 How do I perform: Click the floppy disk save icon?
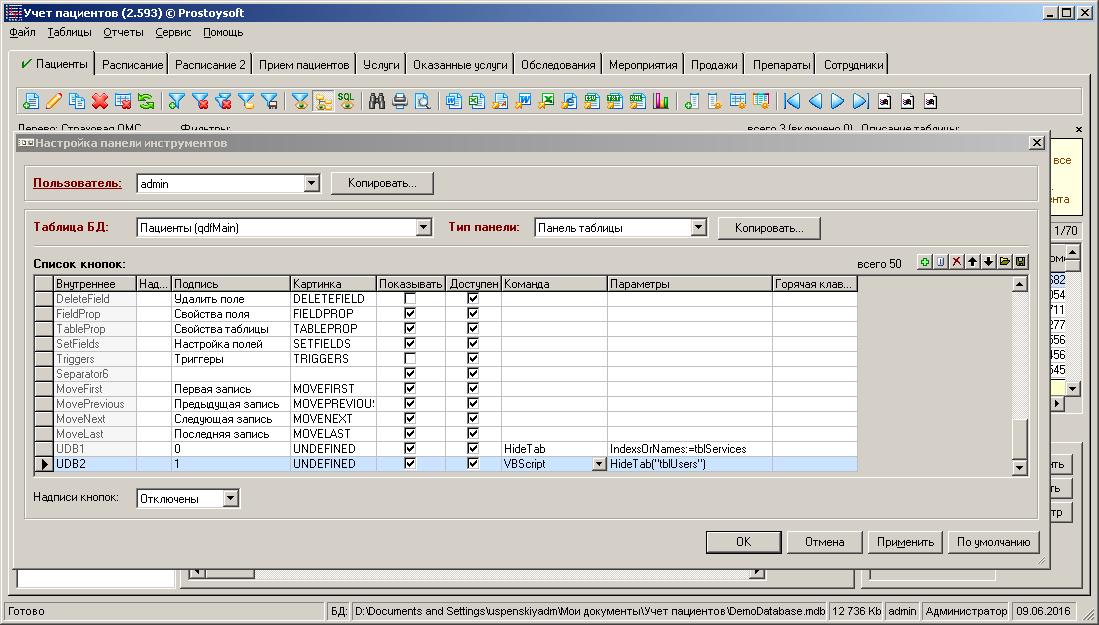click(1021, 262)
